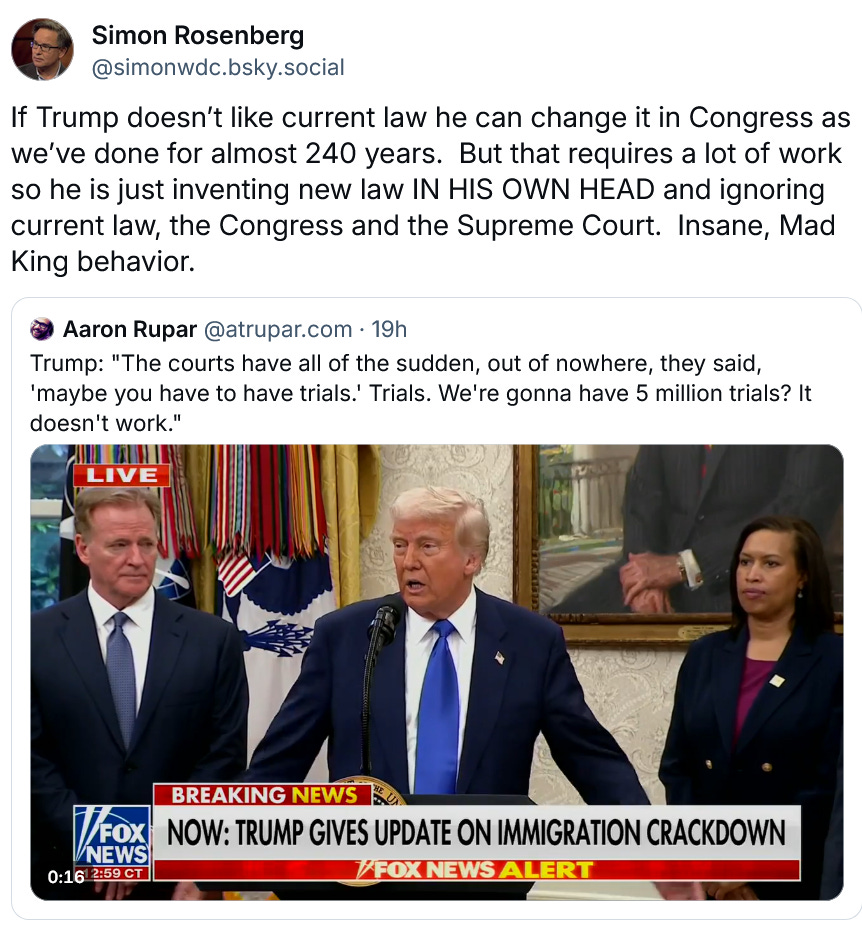Open the 19h timestamp link

389,329
